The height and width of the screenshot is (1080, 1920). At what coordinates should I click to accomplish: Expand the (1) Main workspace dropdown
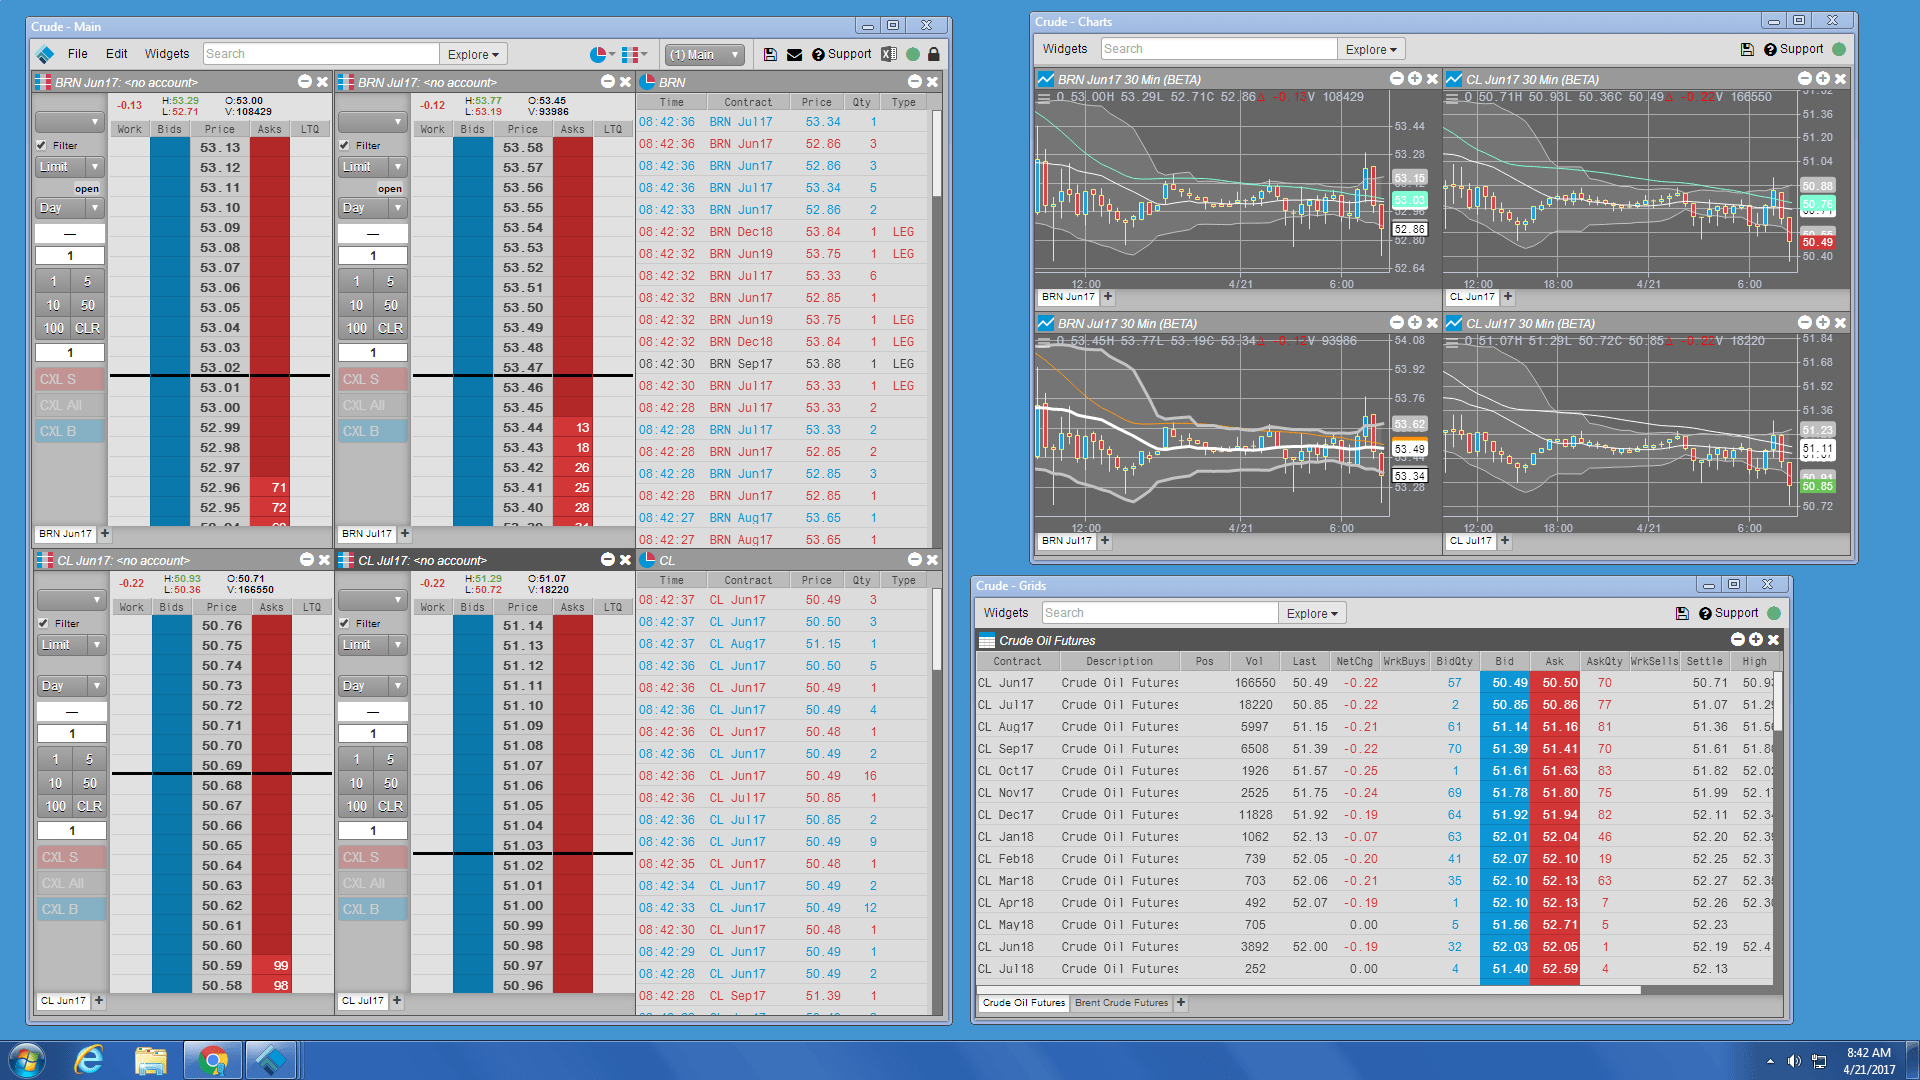click(x=704, y=54)
